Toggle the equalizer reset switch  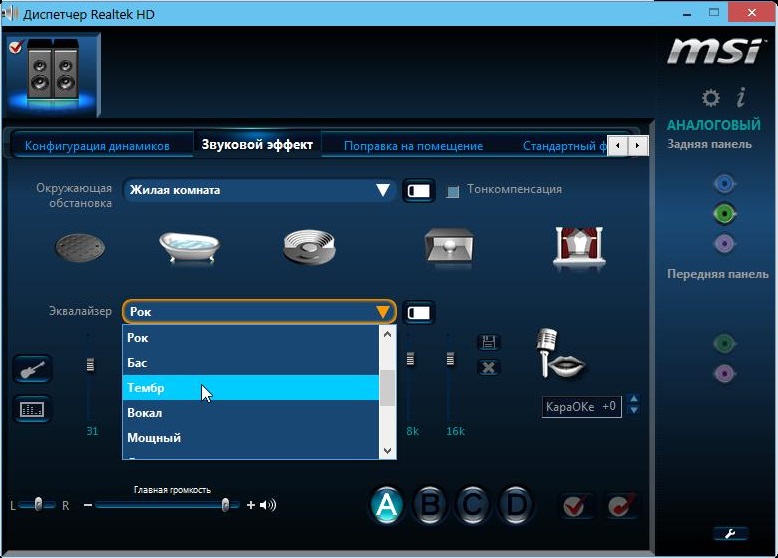point(418,312)
